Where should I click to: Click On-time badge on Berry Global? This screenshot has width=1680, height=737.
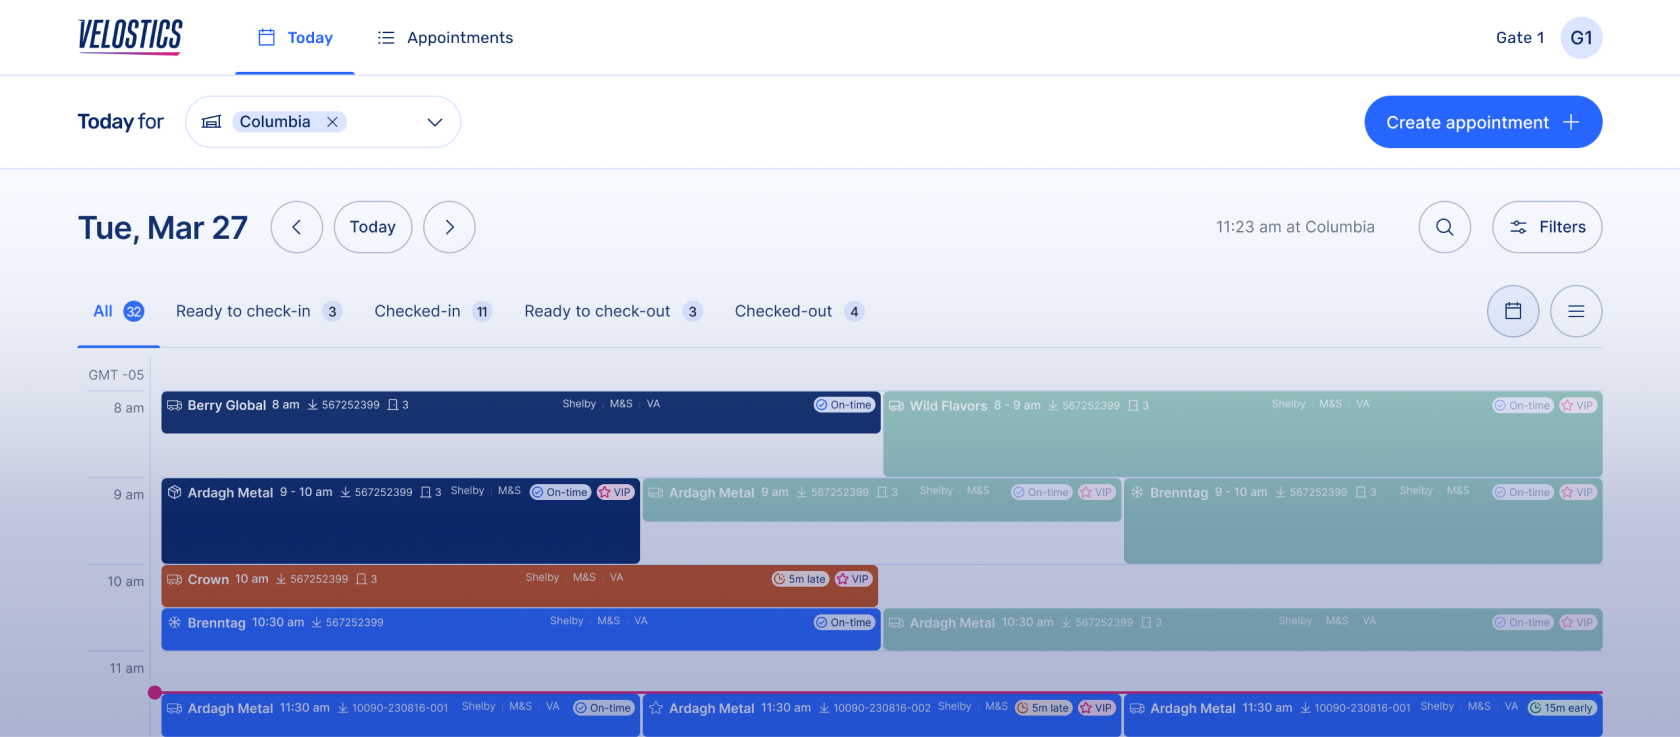[x=844, y=405]
